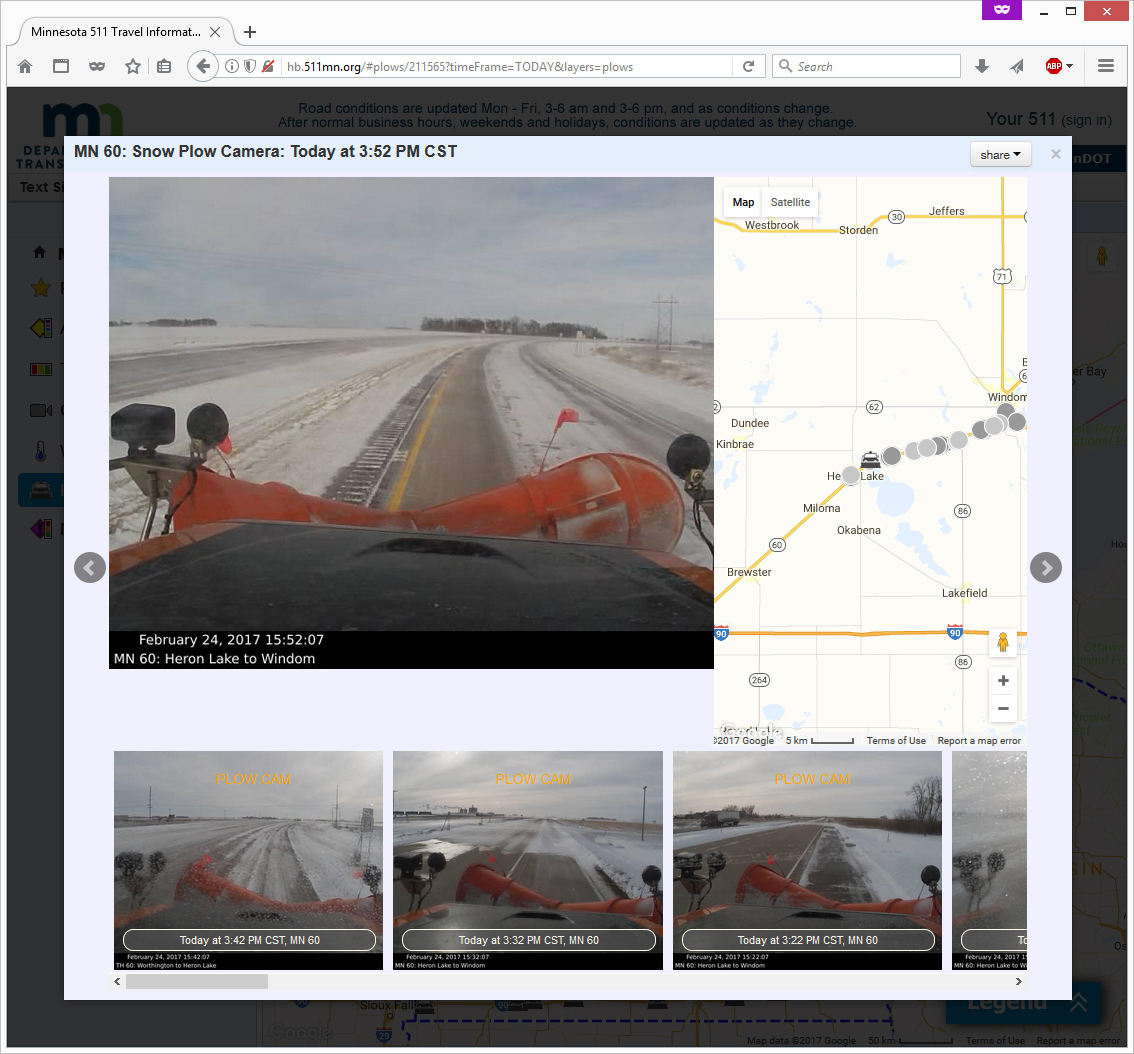This screenshot has height=1054, width=1134.
Task: Click Report a map error link in mini map
Action: 979,741
